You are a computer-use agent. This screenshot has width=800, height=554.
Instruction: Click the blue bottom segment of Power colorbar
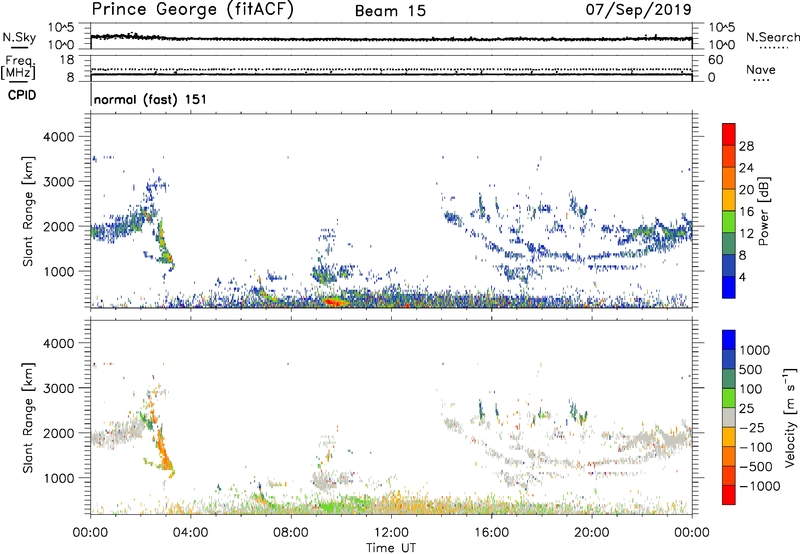coord(729,287)
